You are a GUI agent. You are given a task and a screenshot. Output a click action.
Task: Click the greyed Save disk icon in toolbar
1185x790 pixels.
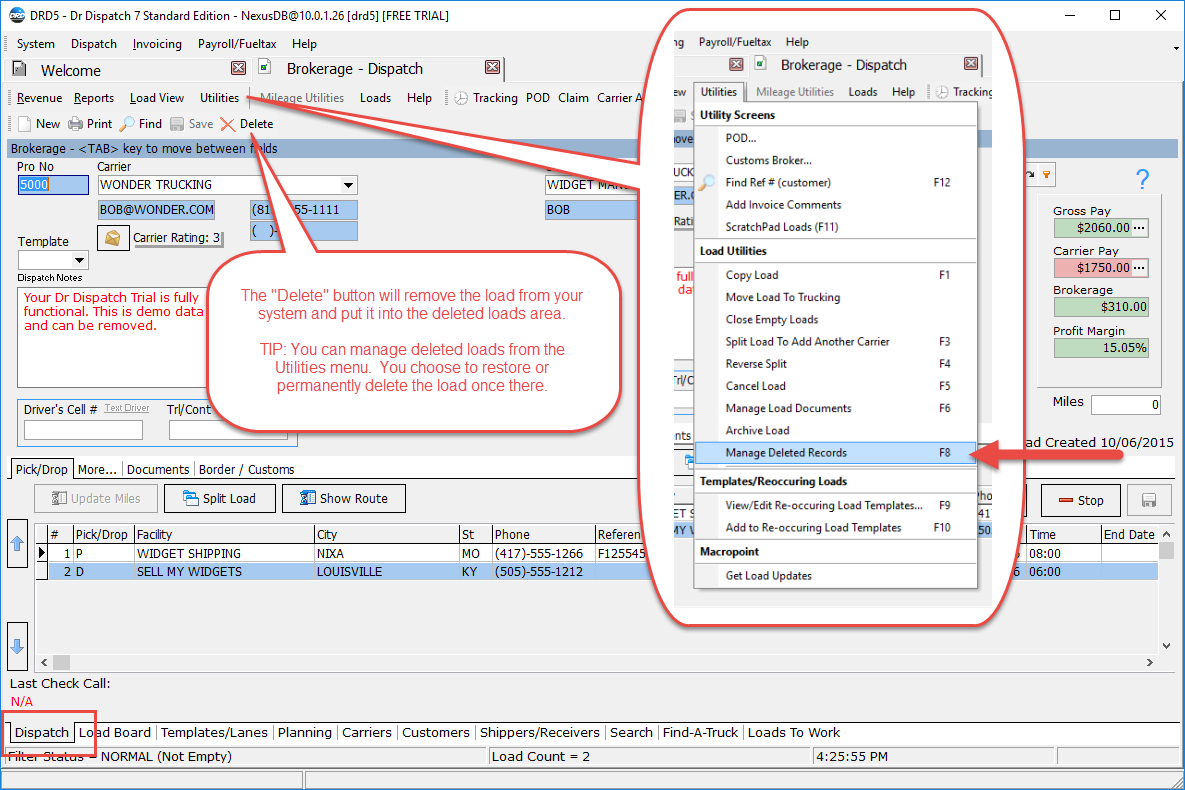tap(177, 124)
